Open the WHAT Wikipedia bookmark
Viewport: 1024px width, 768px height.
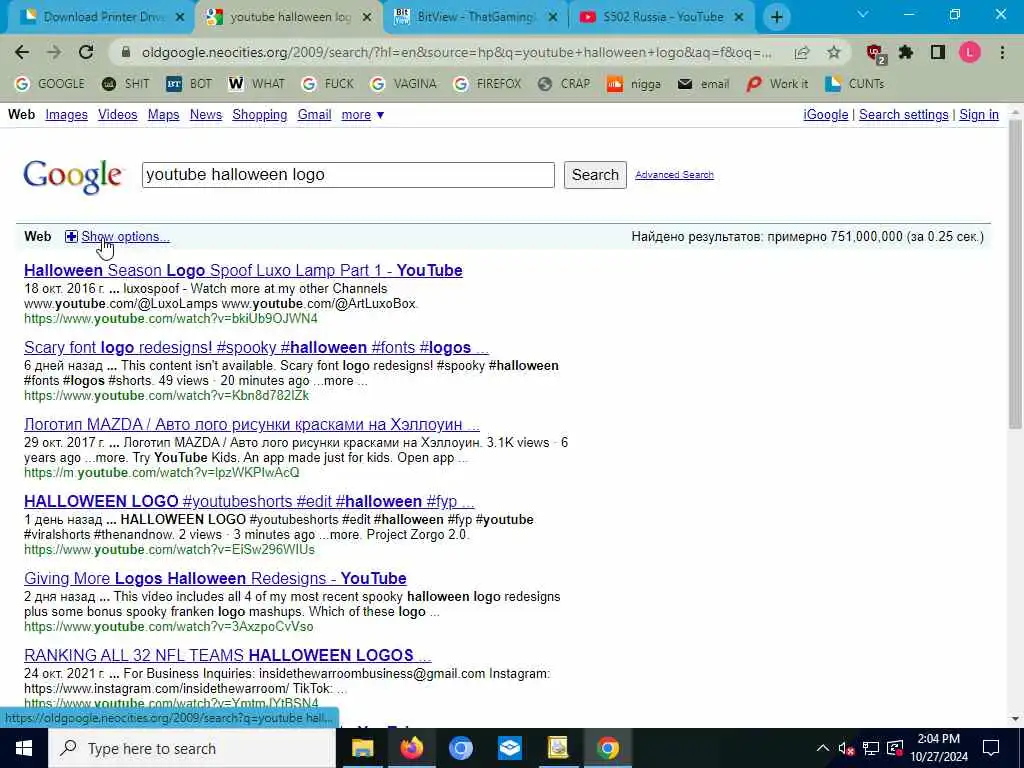257,84
